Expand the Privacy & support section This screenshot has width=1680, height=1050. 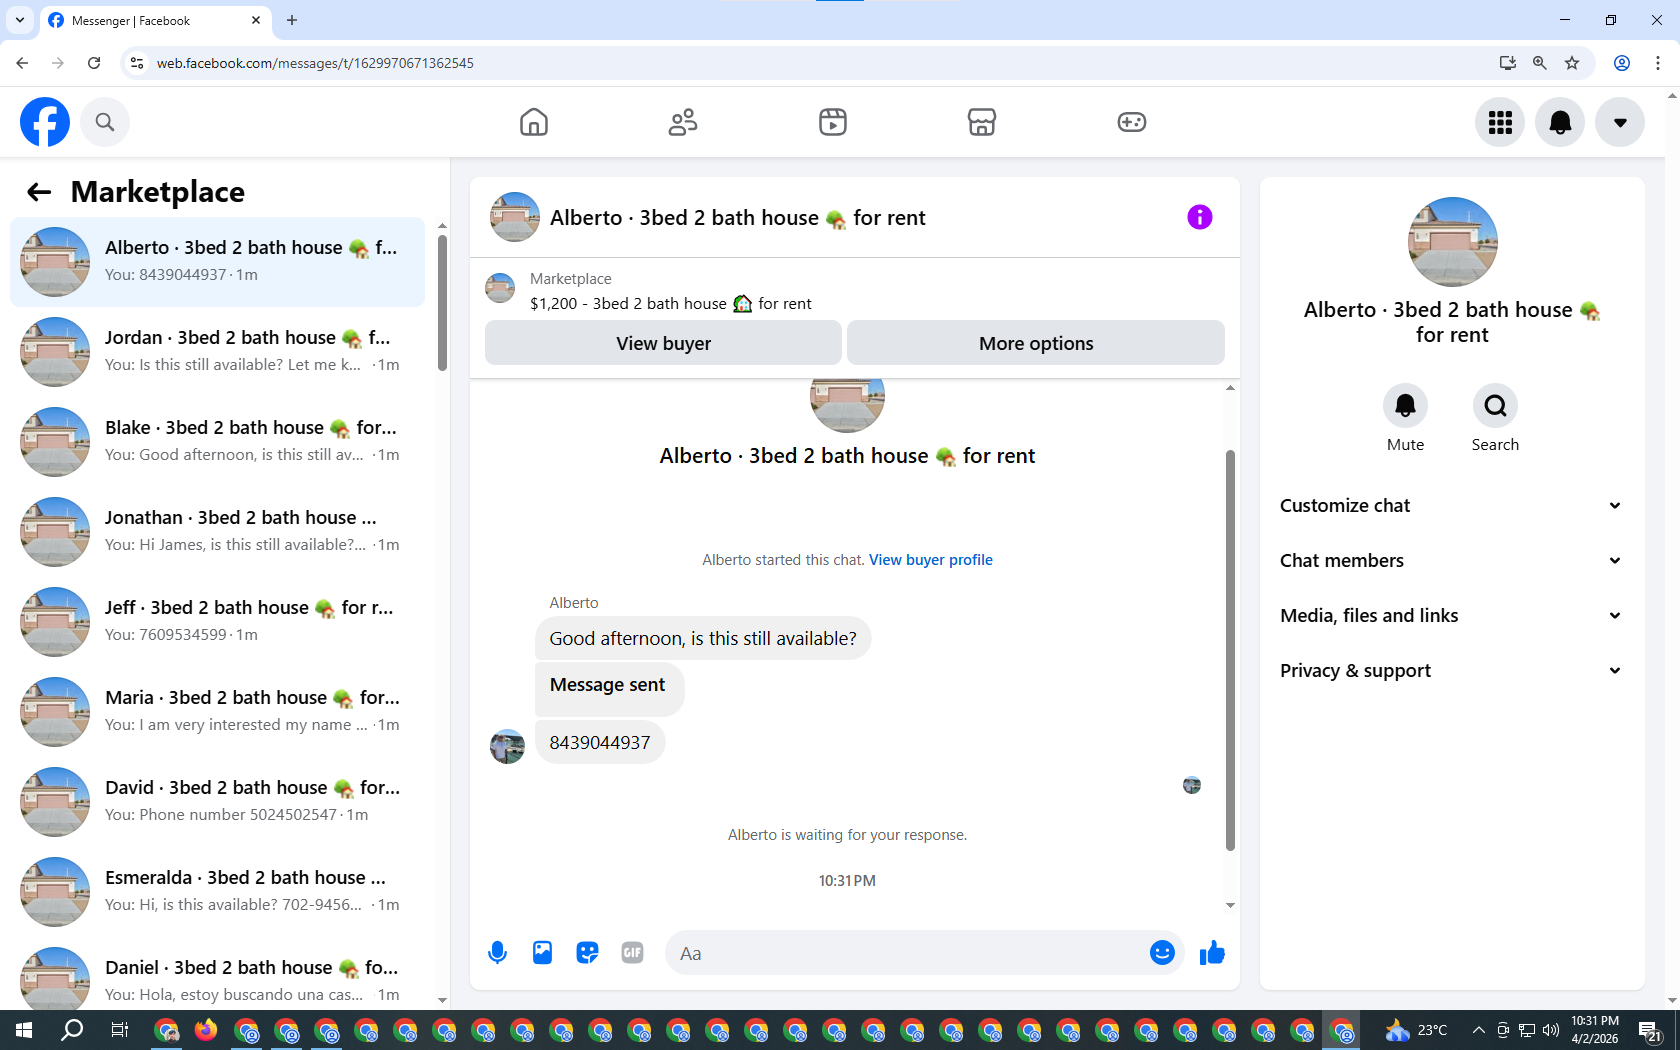point(1450,671)
